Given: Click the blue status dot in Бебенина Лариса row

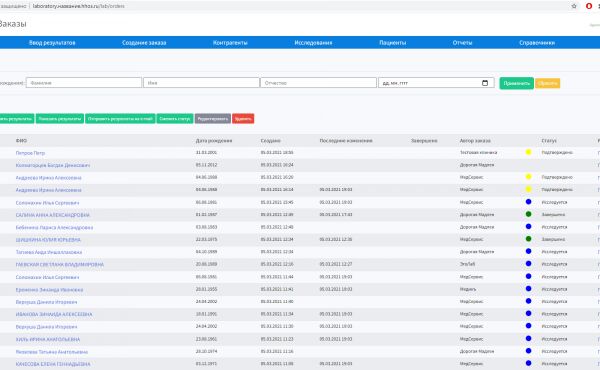Looking at the screenshot, I should click(528, 227).
